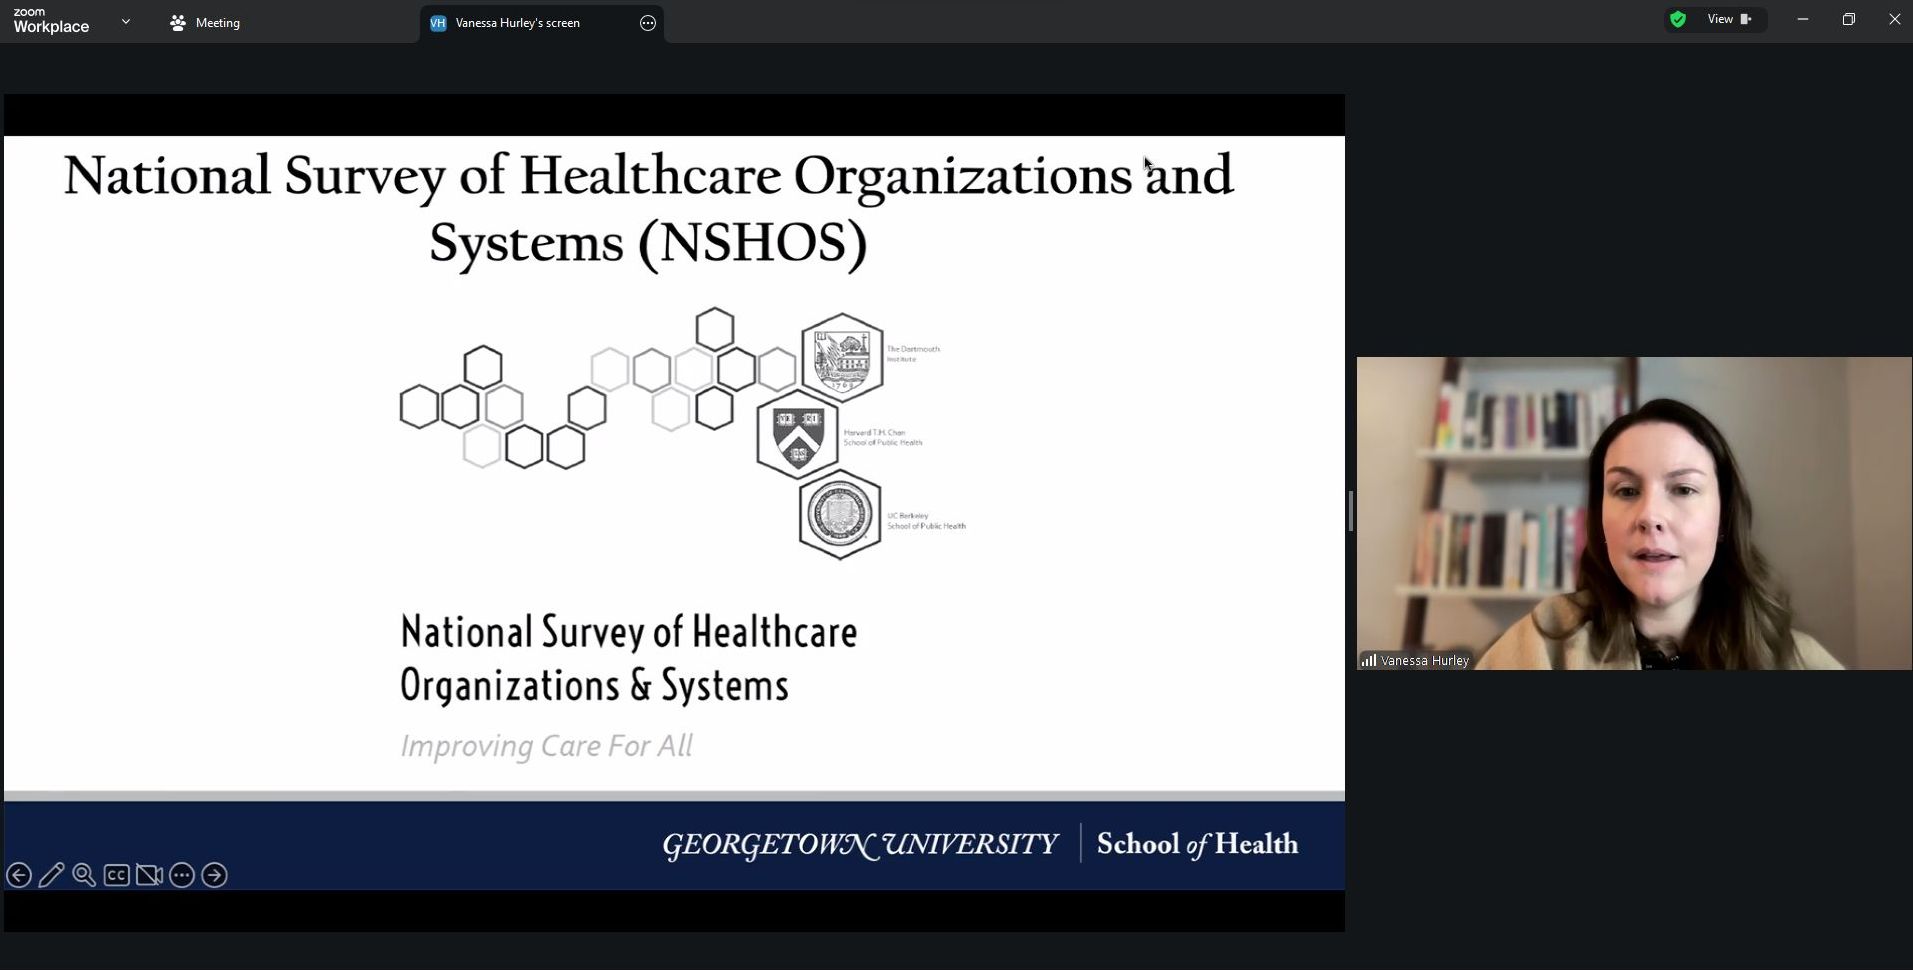Select the Vanessa Hurley's screen tab
The width and height of the screenshot is (1913, 970).
point(517,23)
